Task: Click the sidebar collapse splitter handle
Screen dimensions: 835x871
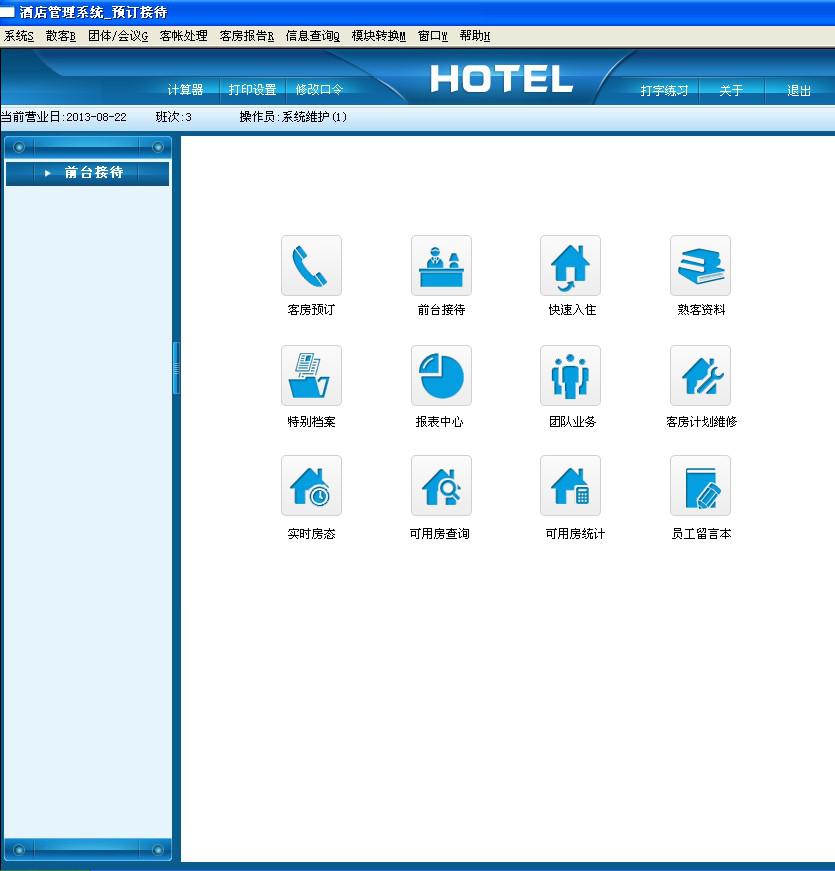Action: [177, 368]
